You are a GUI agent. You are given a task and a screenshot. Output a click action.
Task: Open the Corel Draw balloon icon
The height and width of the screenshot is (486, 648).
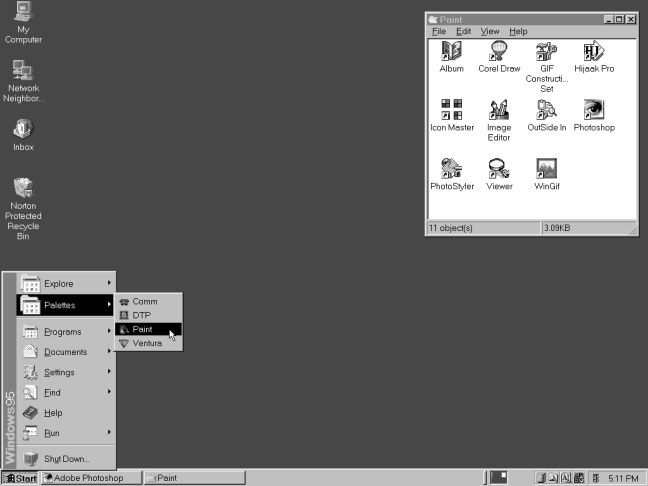tap(499, 51)
